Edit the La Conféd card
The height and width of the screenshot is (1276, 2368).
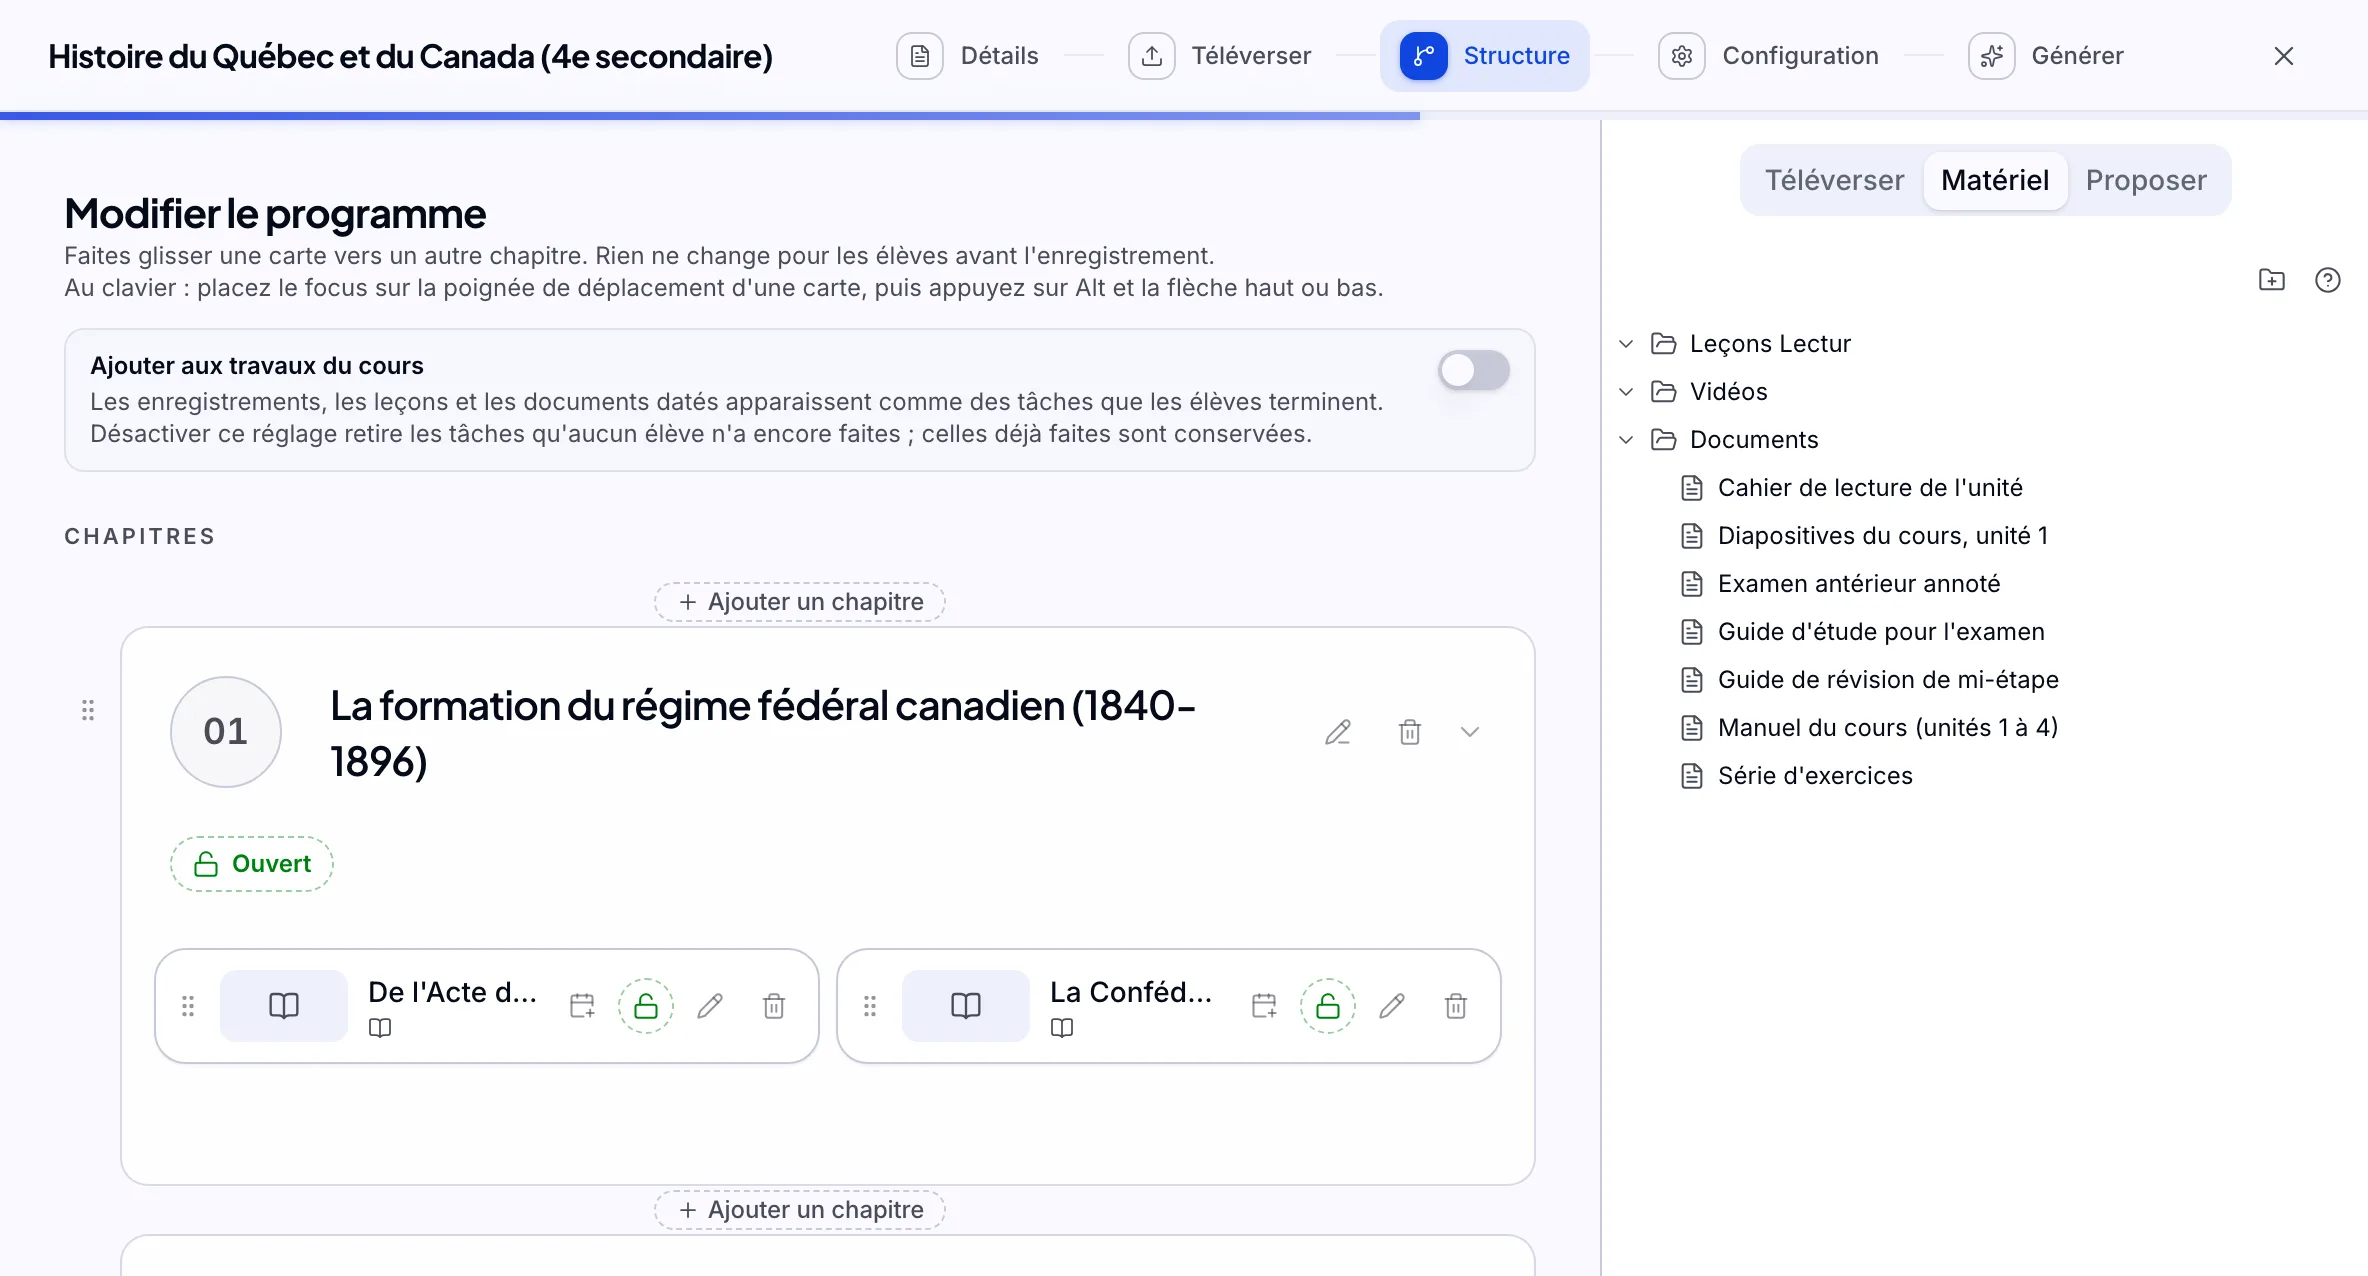click(x=1392, y=1006)
